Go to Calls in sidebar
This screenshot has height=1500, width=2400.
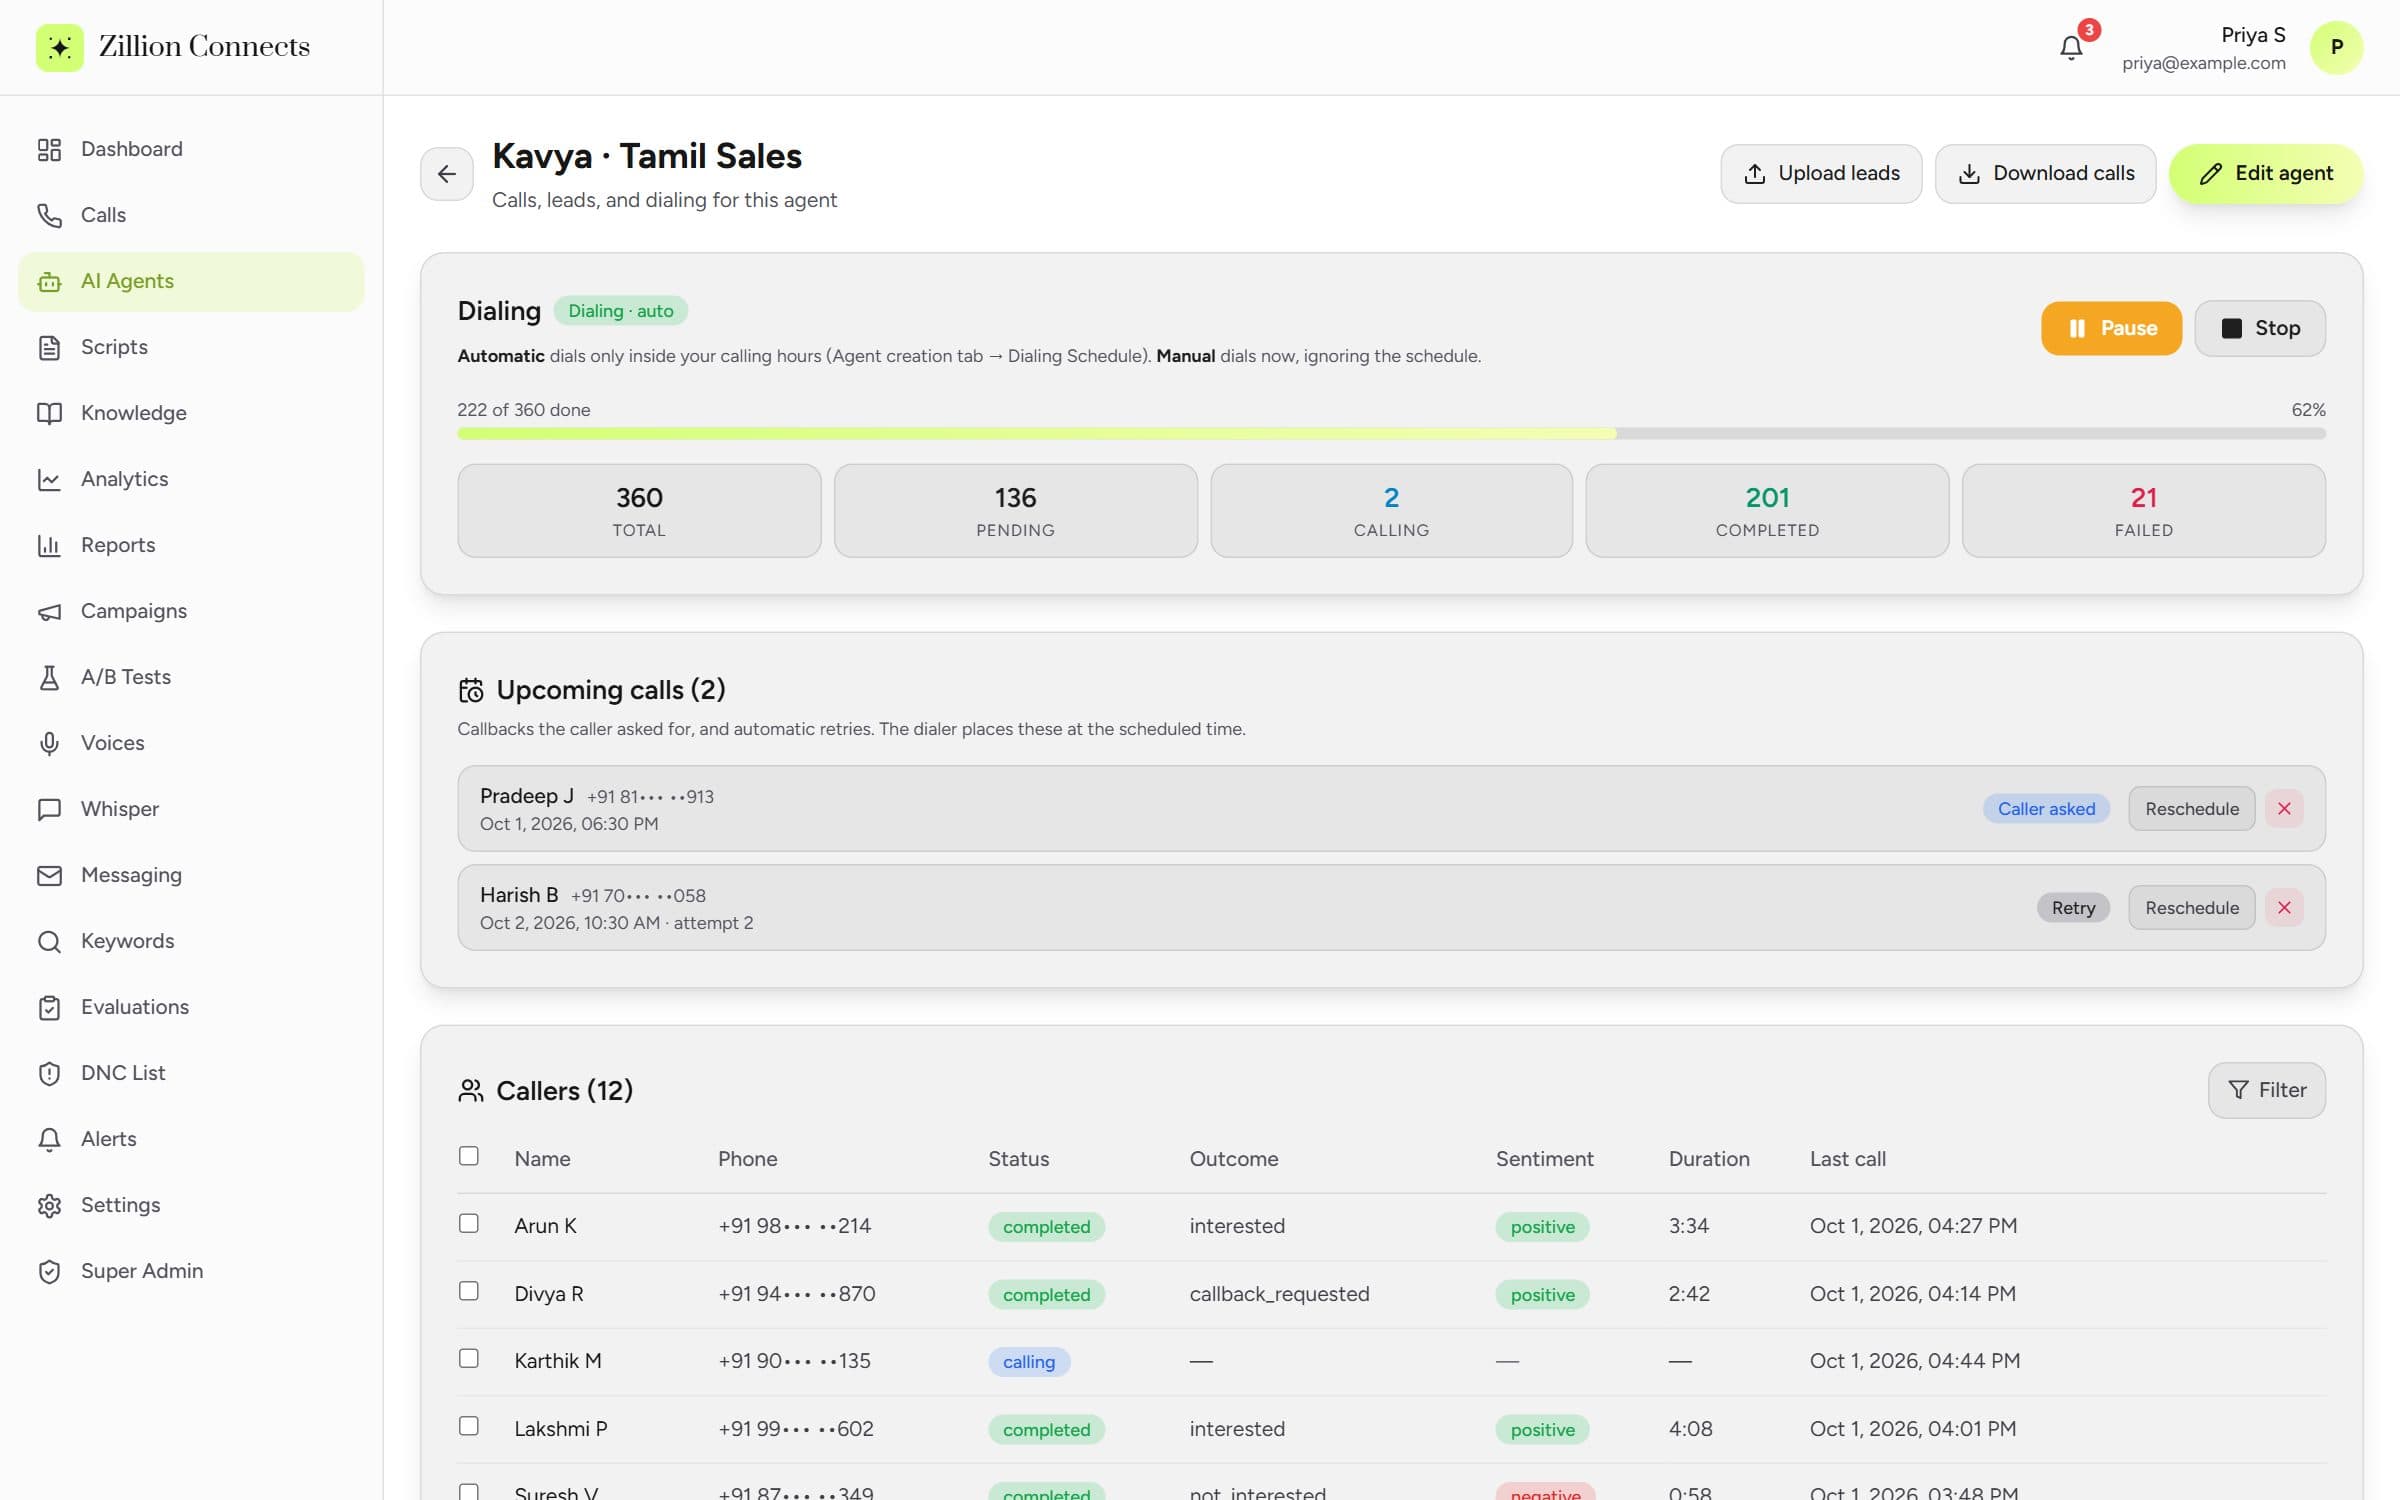pos(191,215)
